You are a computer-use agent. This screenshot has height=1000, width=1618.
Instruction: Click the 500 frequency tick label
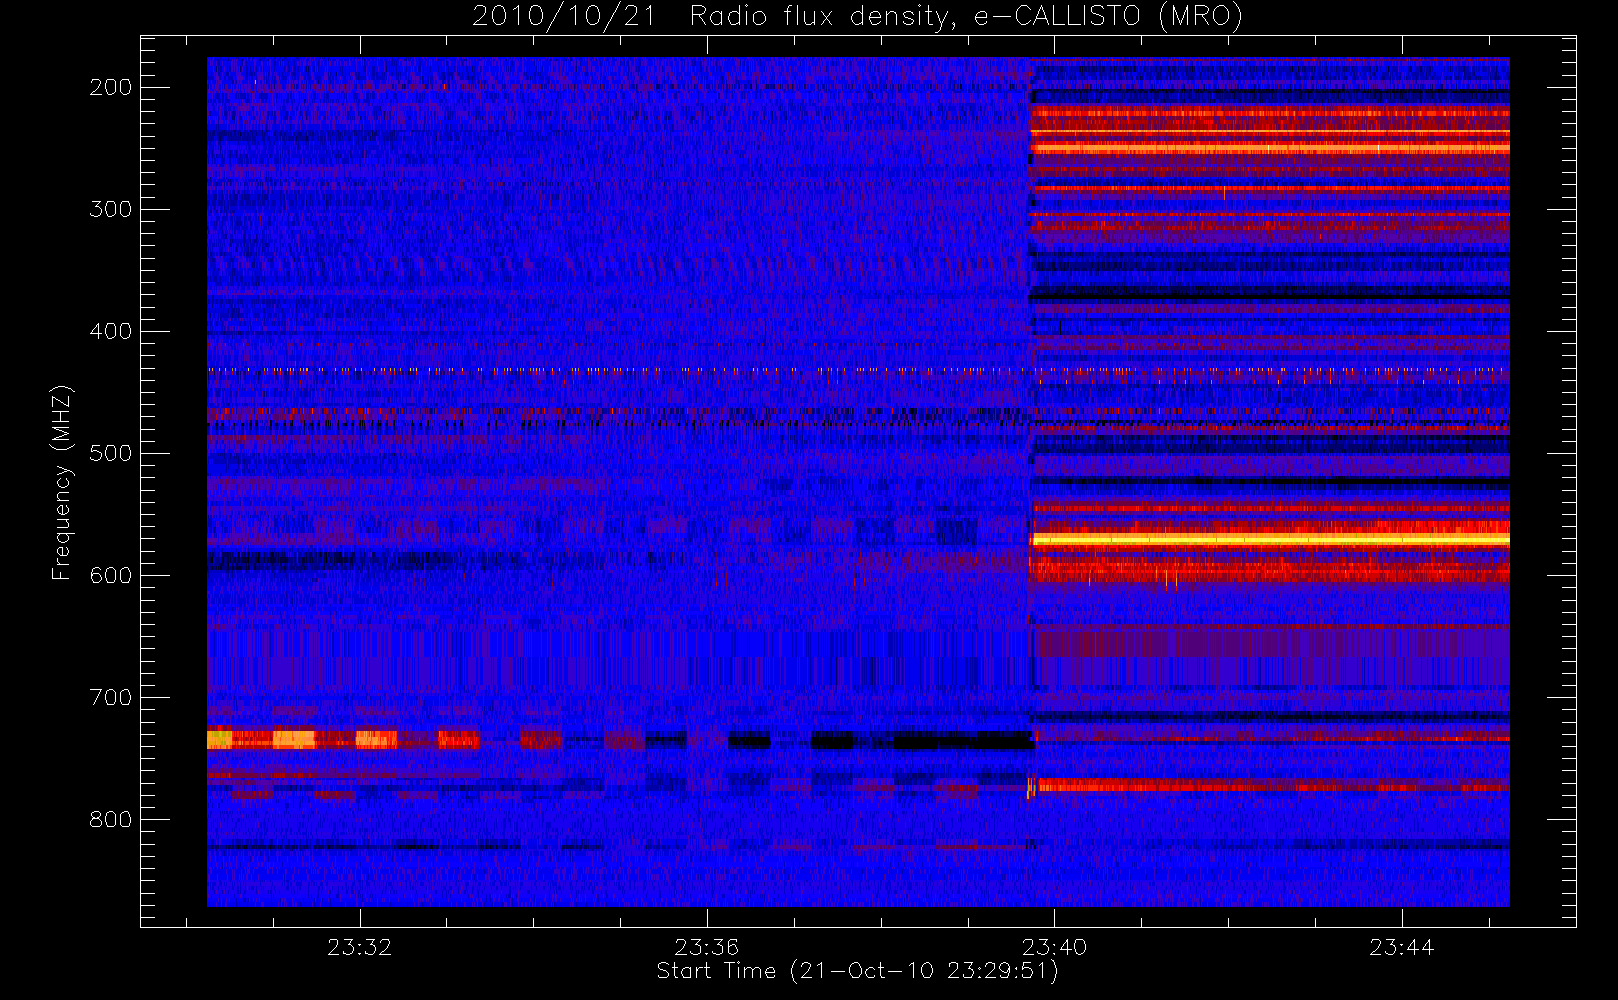tap(111, 453)
